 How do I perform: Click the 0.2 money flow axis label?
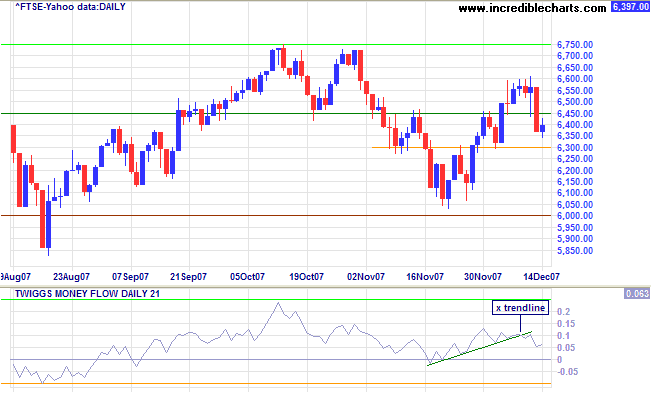[x=564, y=312]
